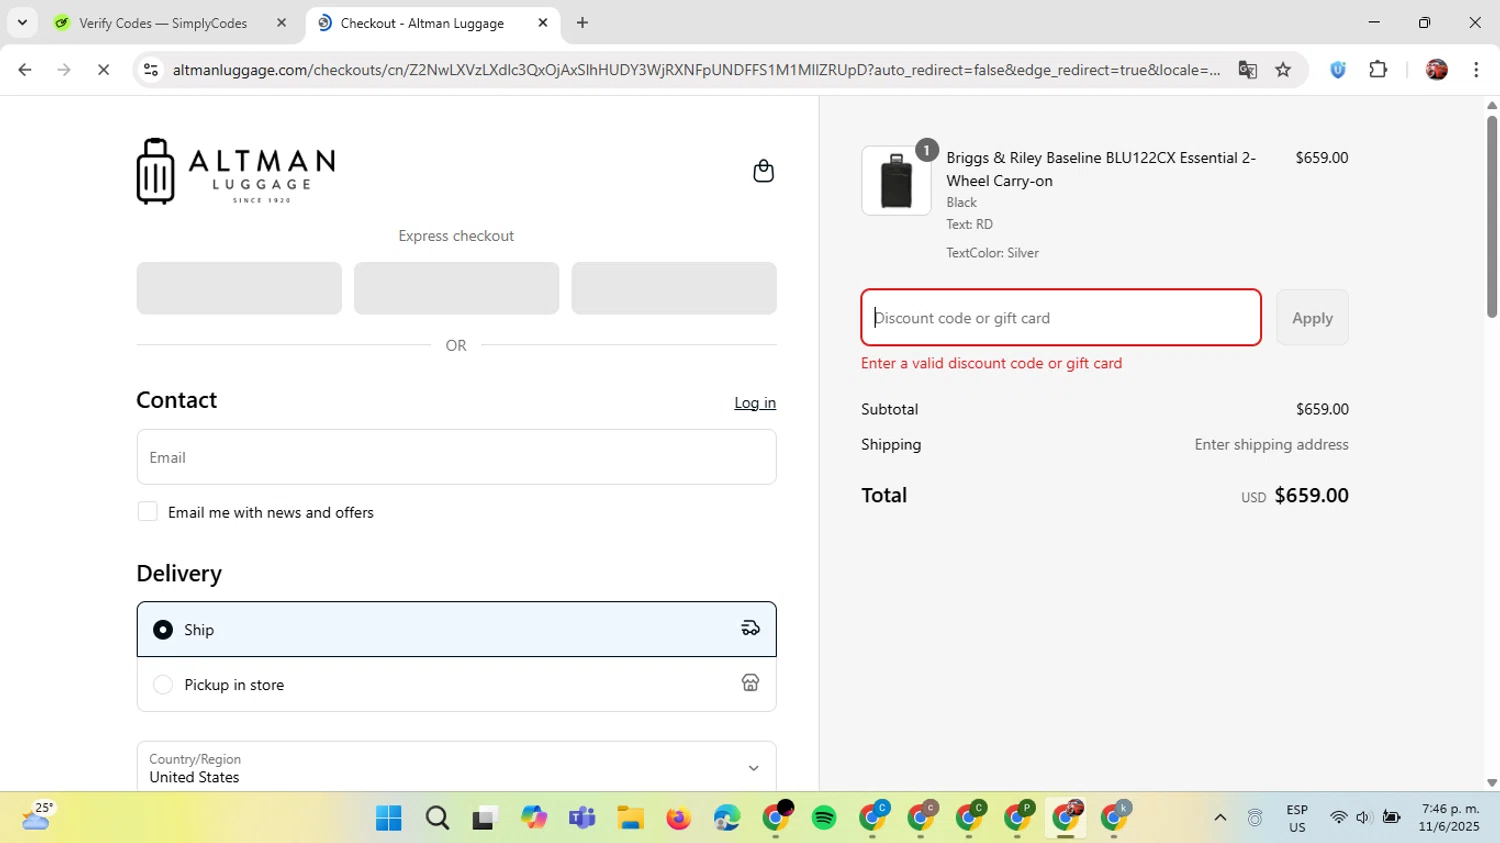This screenshot has height=843, width=1500.
Task: Click the browser back arrow
Action: 25,69
